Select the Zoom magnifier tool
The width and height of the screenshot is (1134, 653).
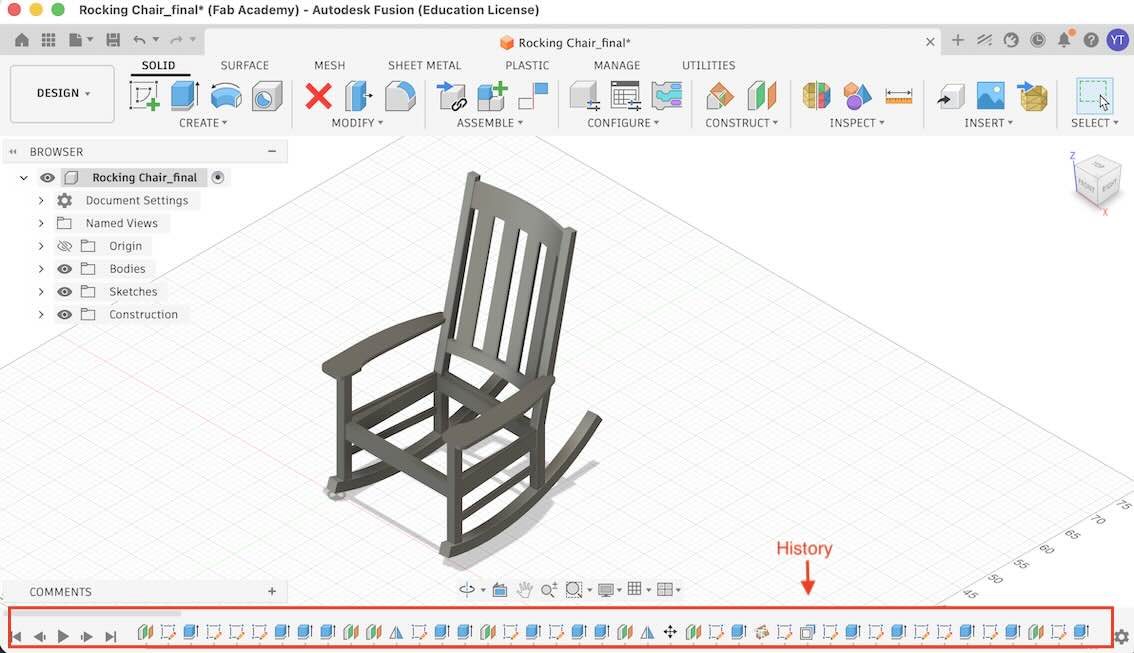coord(549,590)
